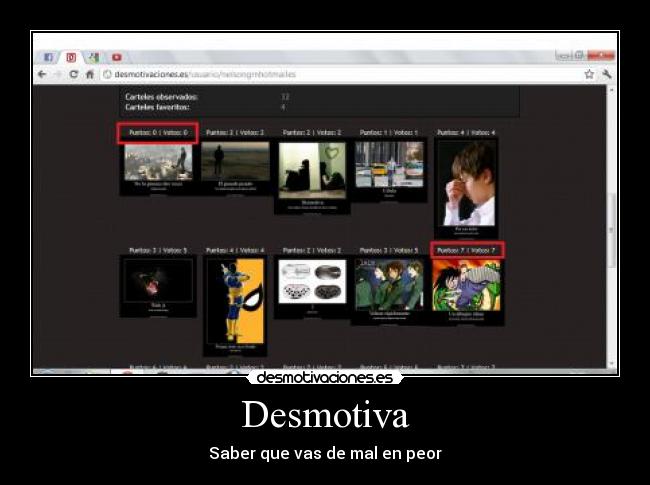The image size is (650, 485).
Task: Reload the page with the refresh icon
Action: pos(74,74)
